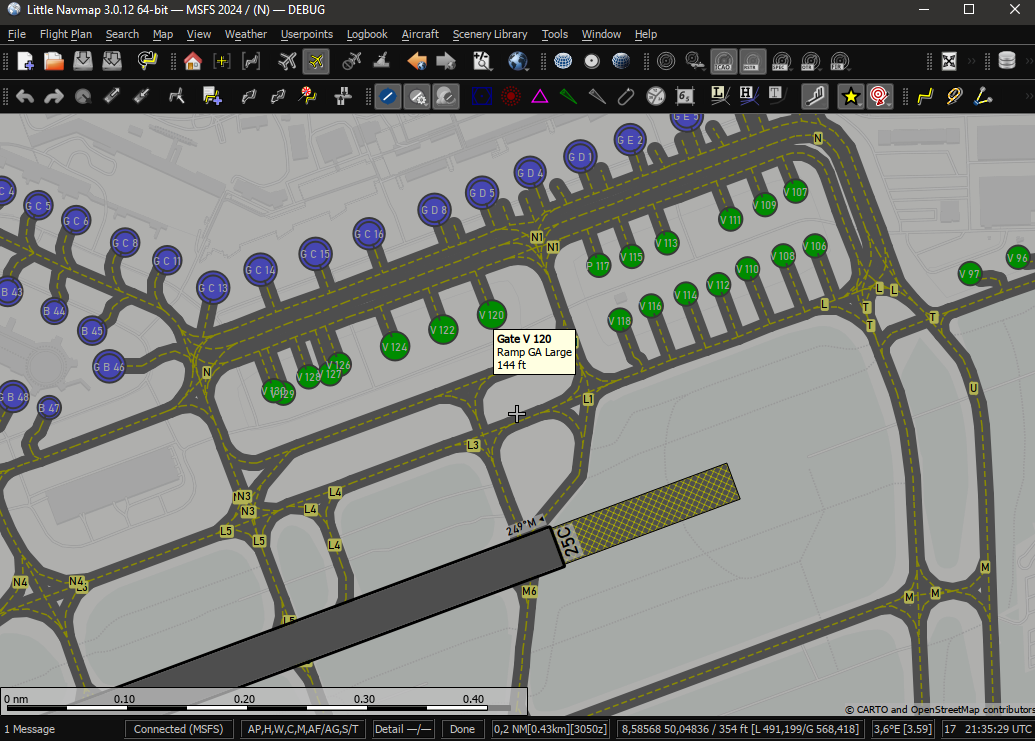Viewport: 1035px width, 741px height.
Task: Toggle the airspaces radar circle button
Action: [x=666, y=61]
